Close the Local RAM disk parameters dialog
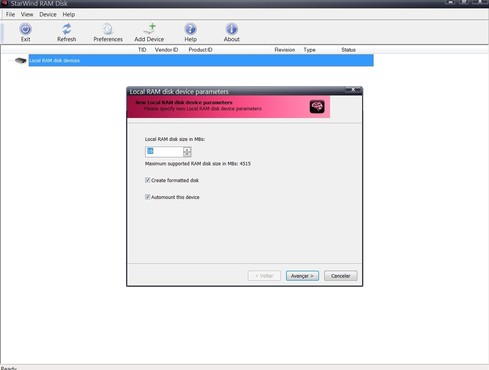489x370 pixels. 353,90
